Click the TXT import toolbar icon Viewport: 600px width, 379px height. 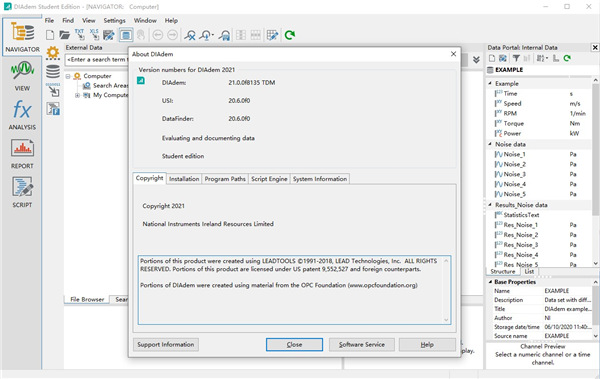click(80, 34)
